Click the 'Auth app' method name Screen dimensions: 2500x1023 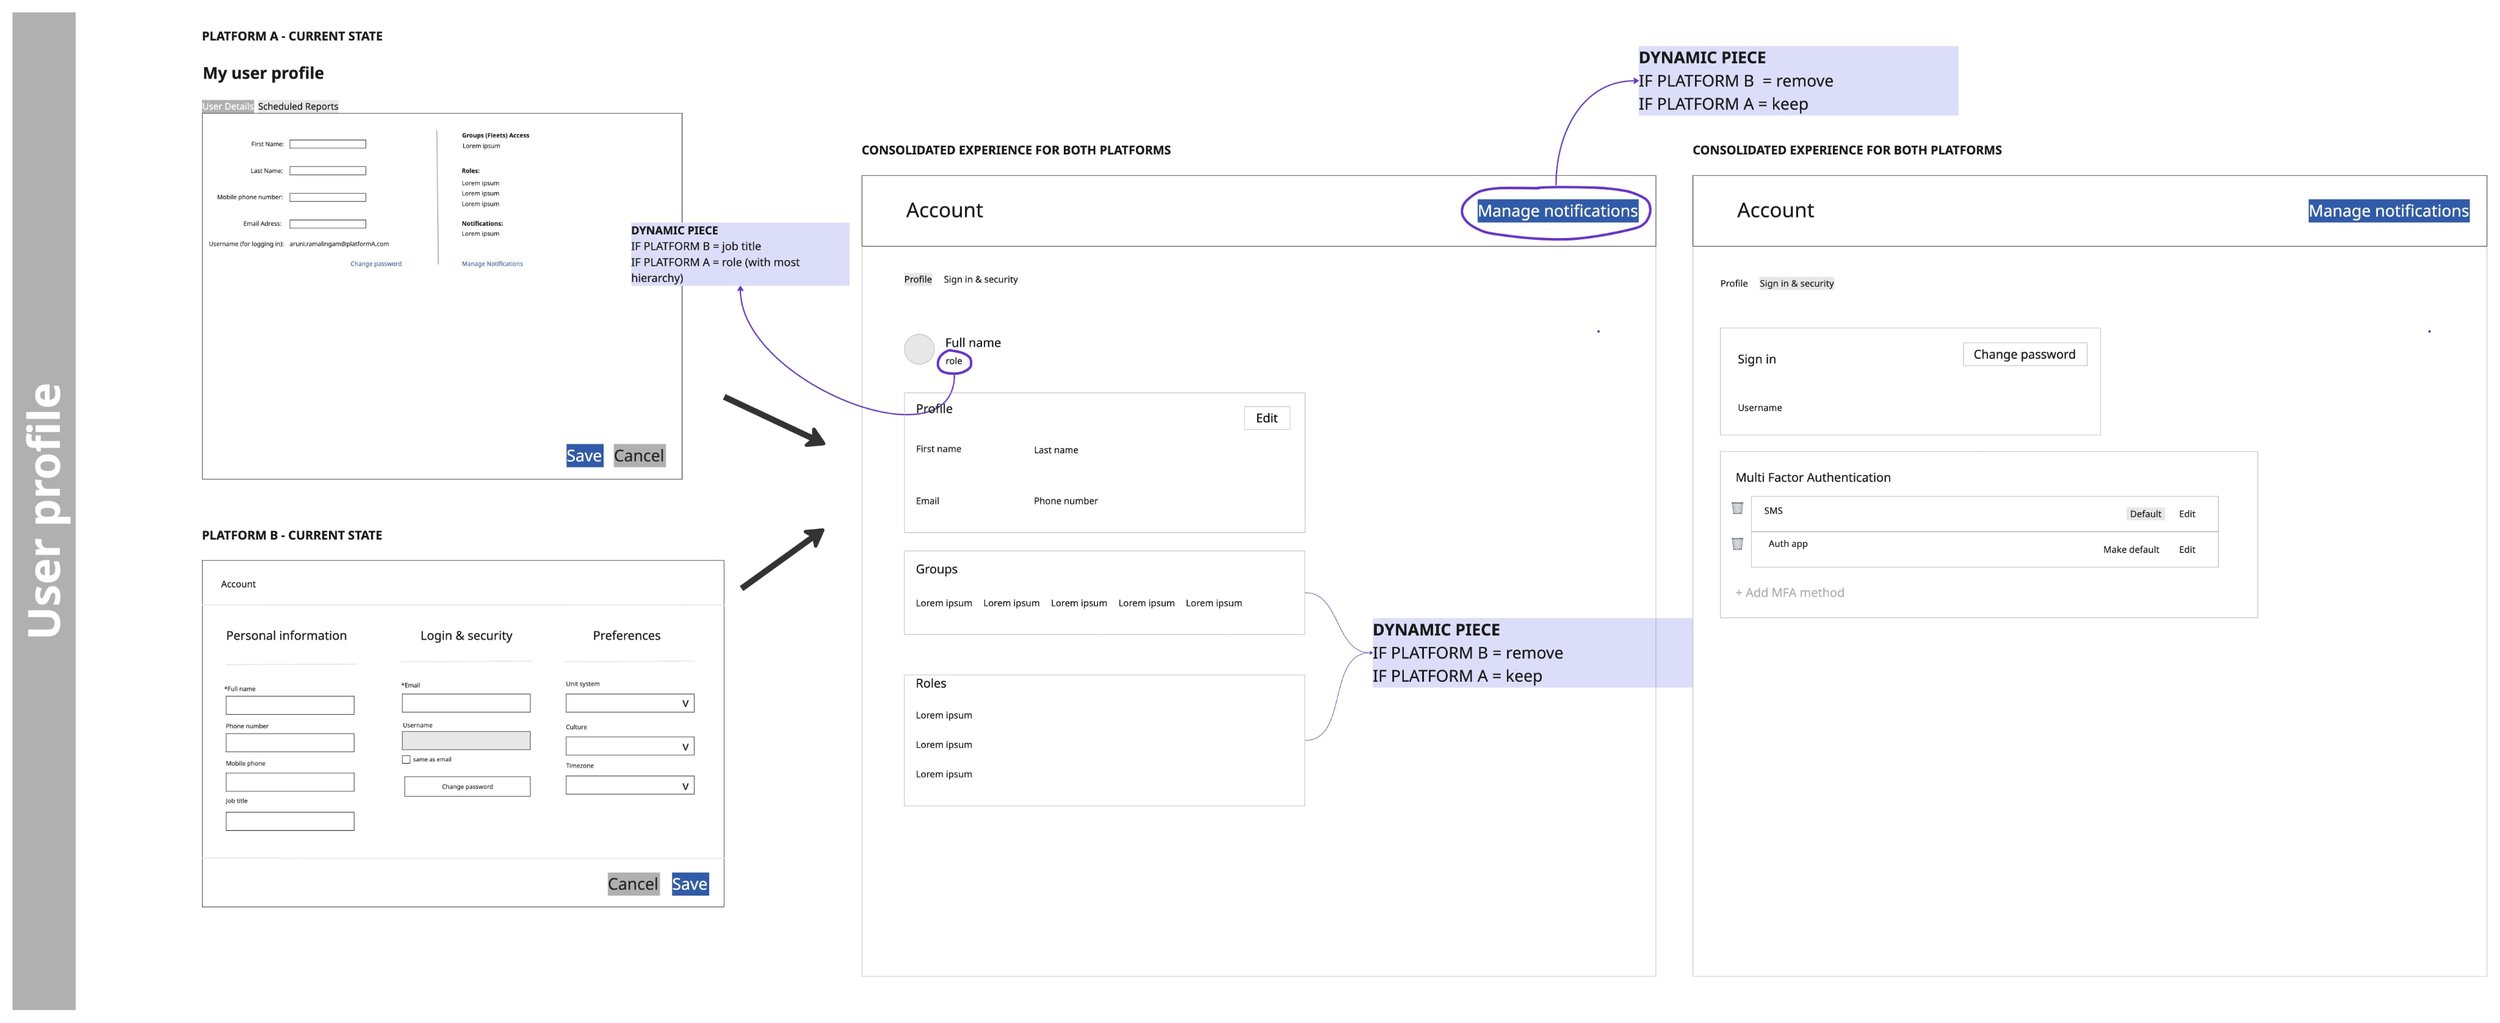coord(1788,544)
